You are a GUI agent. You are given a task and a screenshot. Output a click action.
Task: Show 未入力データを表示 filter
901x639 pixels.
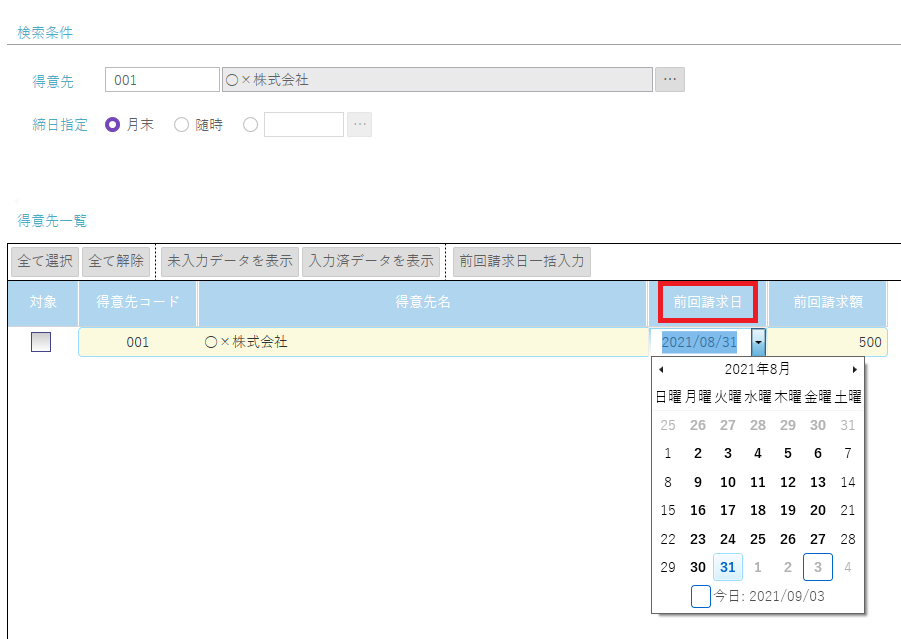click(230, 261)
